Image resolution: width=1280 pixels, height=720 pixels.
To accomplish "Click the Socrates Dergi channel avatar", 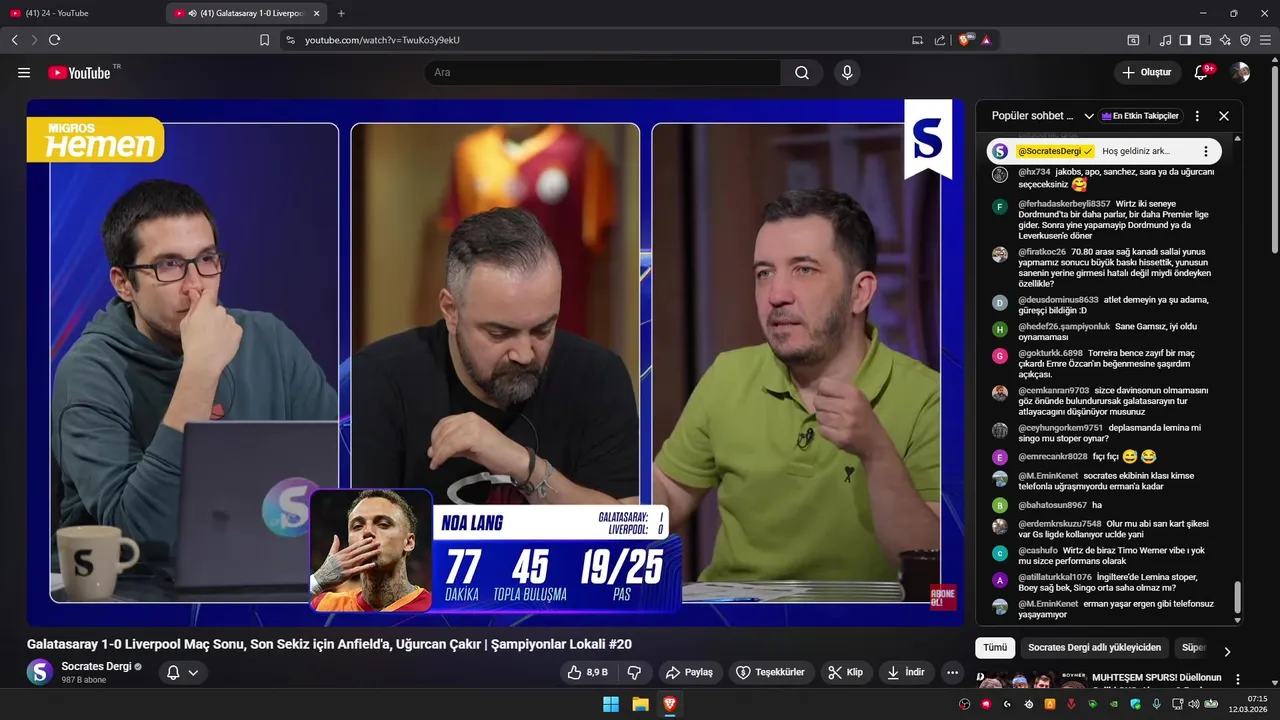I will (x=40, y=672).
